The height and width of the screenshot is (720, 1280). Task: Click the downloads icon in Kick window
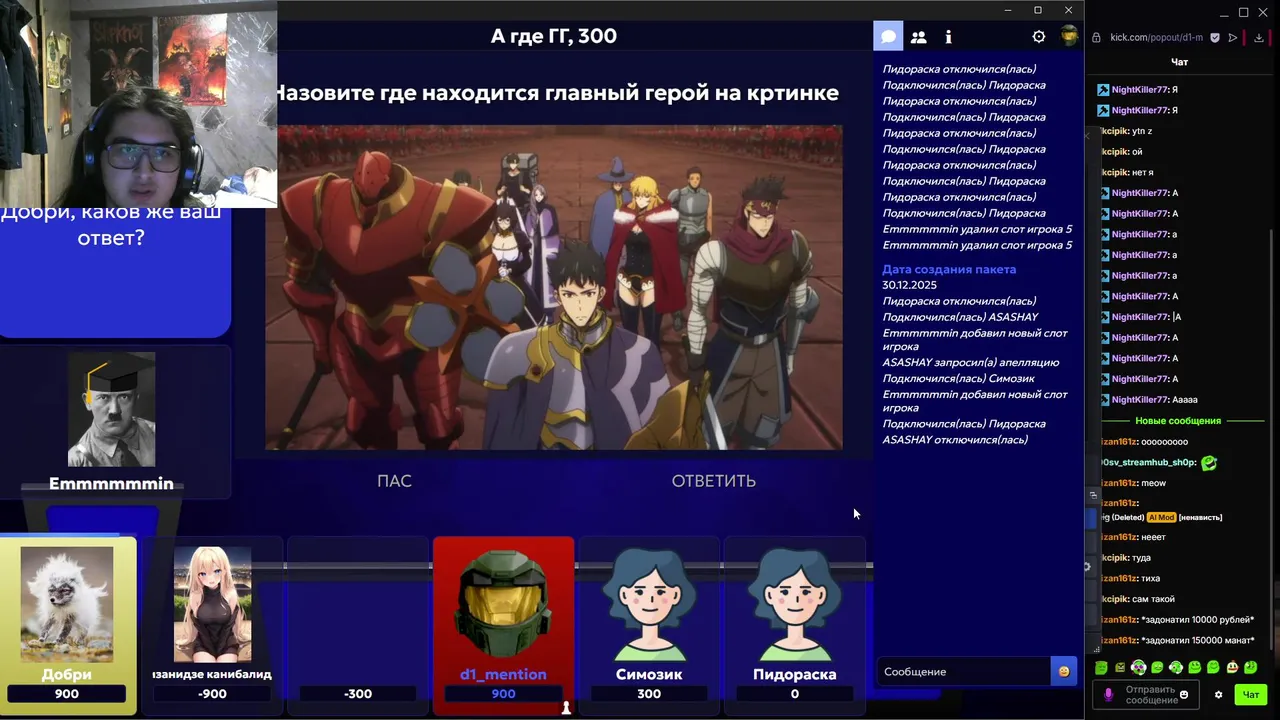[x=1259, y=37]
